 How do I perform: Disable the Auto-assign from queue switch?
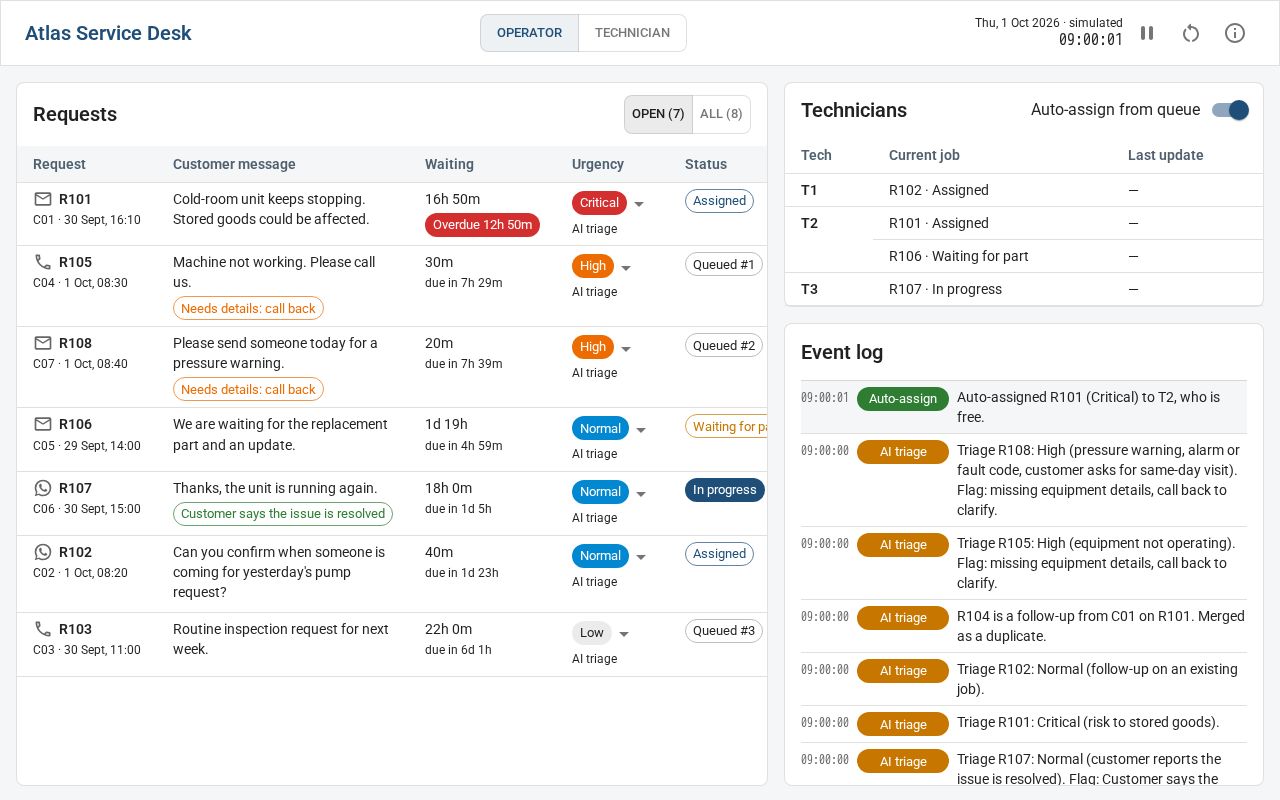[1230, 110]
